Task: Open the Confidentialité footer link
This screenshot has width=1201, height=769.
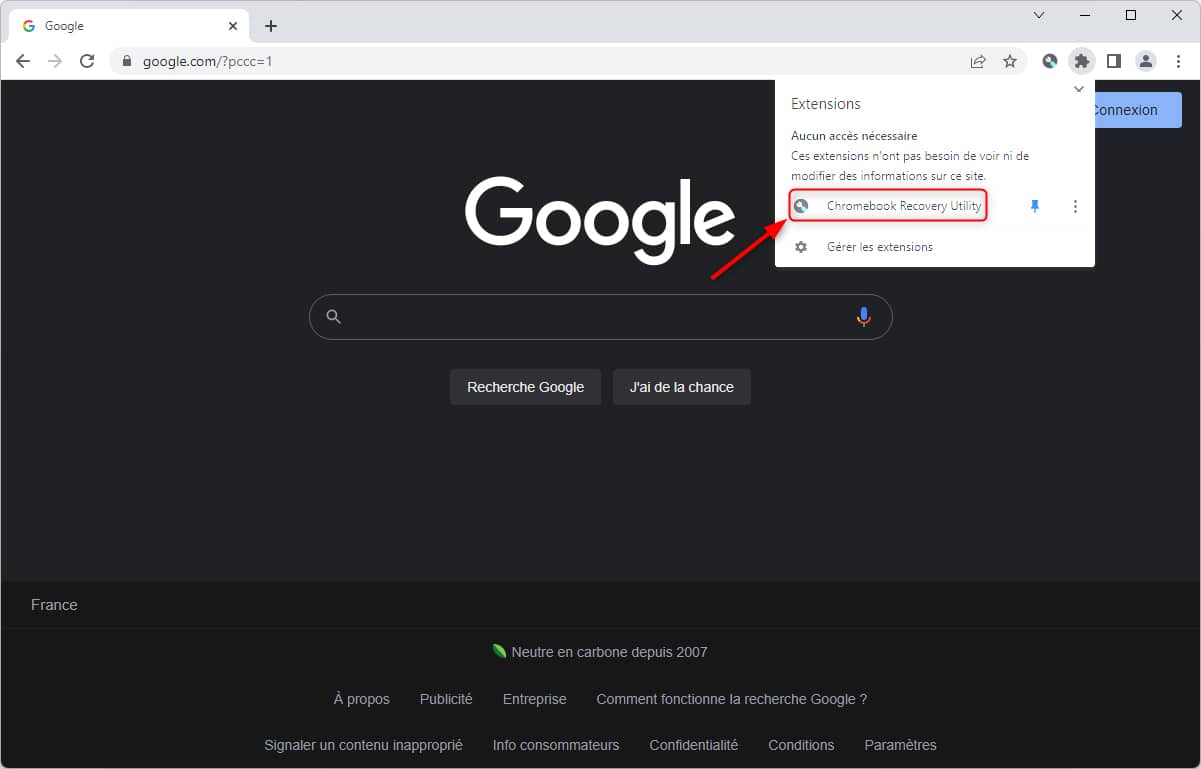Action: click(694, 745)
